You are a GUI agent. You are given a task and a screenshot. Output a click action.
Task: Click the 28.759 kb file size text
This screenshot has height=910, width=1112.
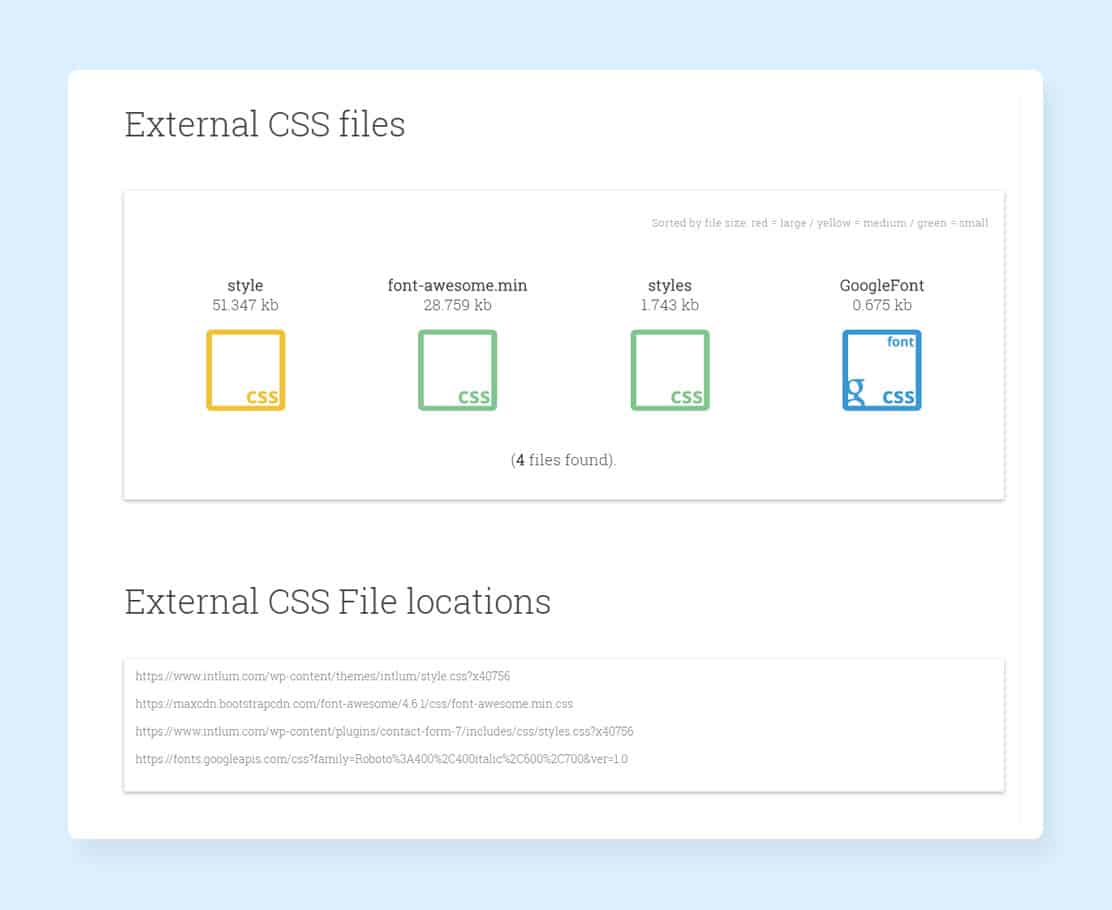(x=457, y=305)
